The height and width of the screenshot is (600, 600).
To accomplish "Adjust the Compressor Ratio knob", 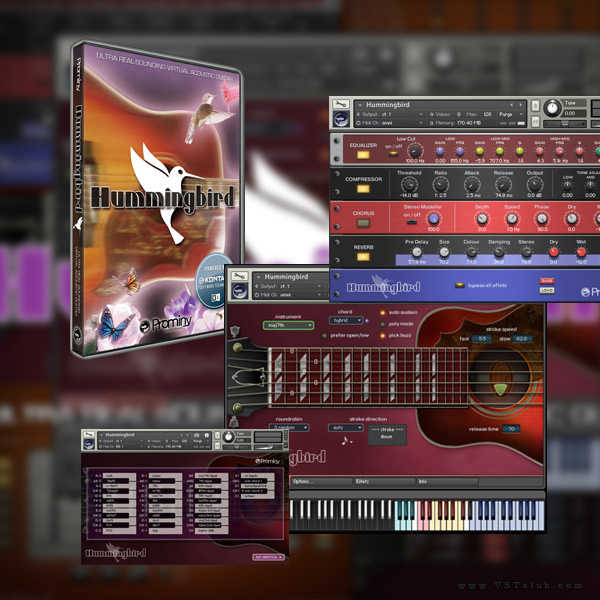I will coord(440,185).
